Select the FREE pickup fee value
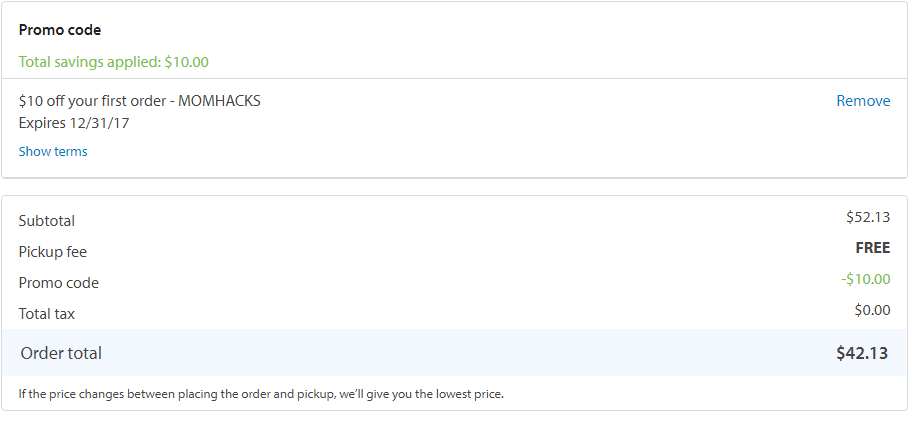 (x=872, y=248)
